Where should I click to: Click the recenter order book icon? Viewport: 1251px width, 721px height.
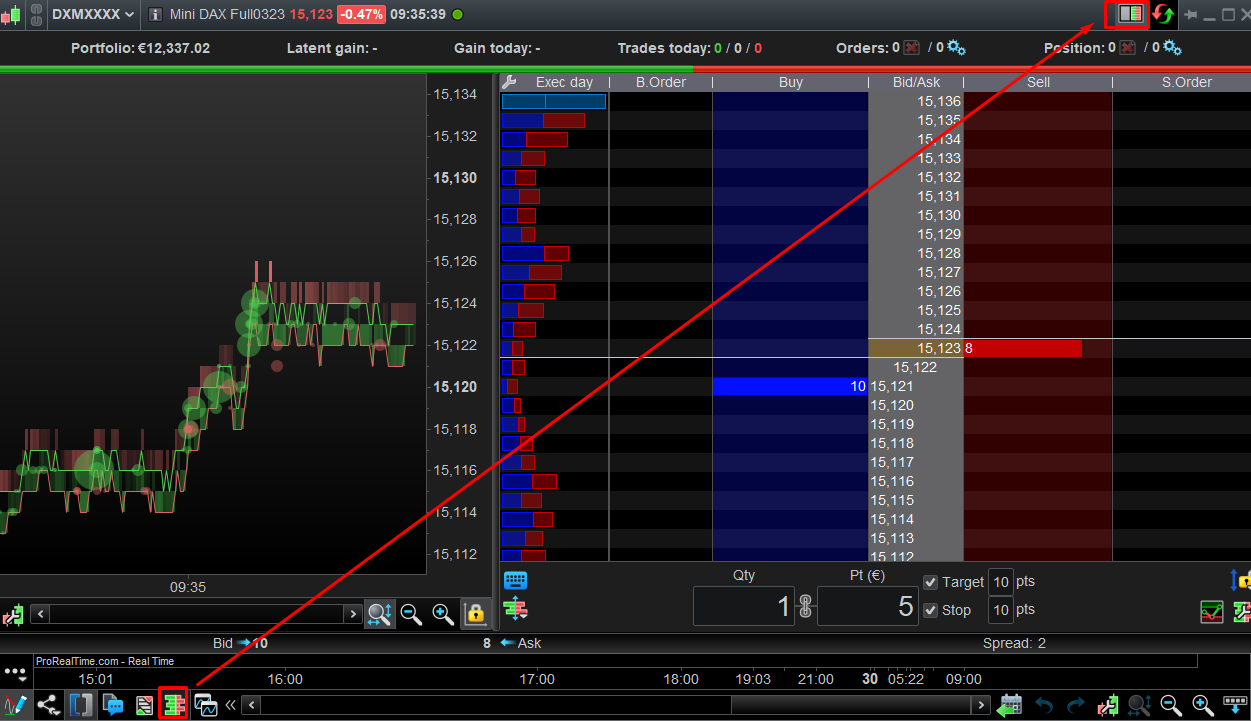(516, 608)
